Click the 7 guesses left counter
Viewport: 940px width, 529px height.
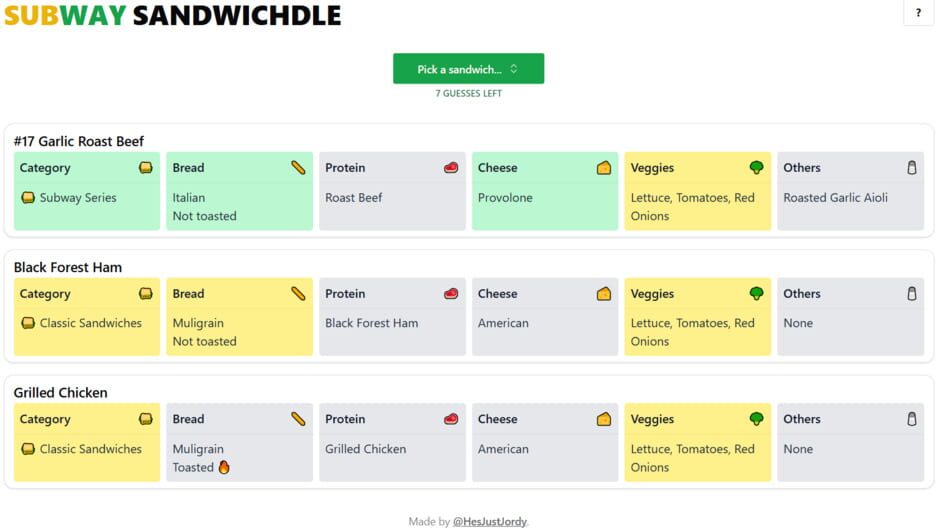pos(468,93)
